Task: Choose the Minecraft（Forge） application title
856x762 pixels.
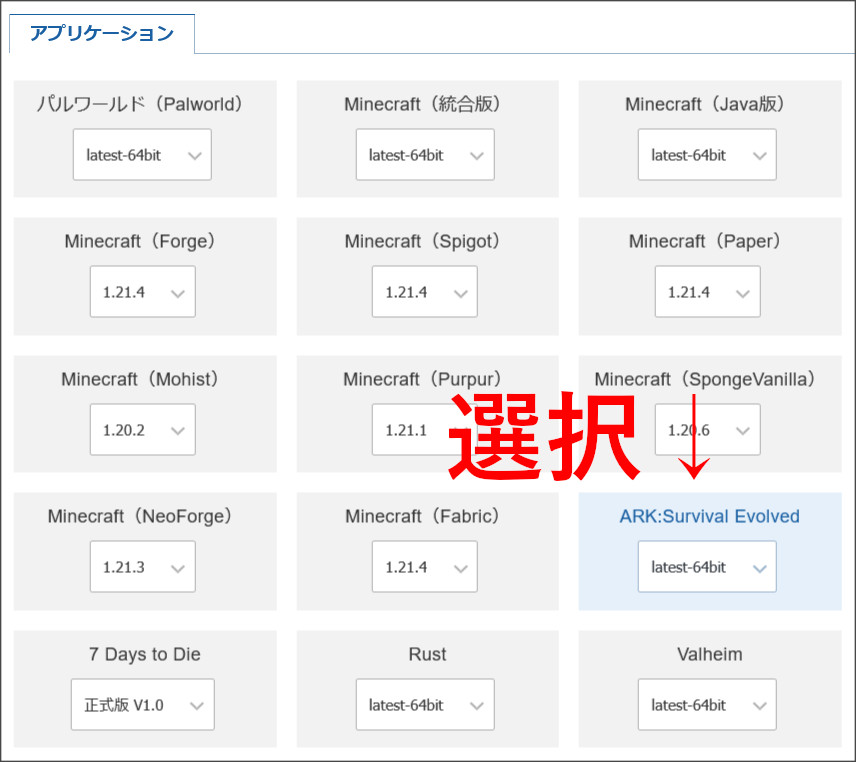Action: [x=140, y=241]
